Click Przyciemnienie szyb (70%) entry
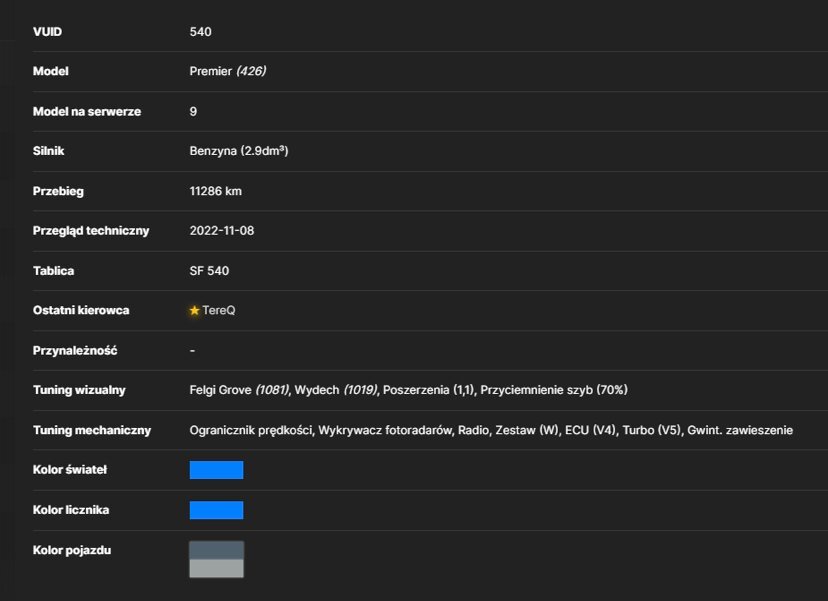The image size is (828, 601). 554,390
